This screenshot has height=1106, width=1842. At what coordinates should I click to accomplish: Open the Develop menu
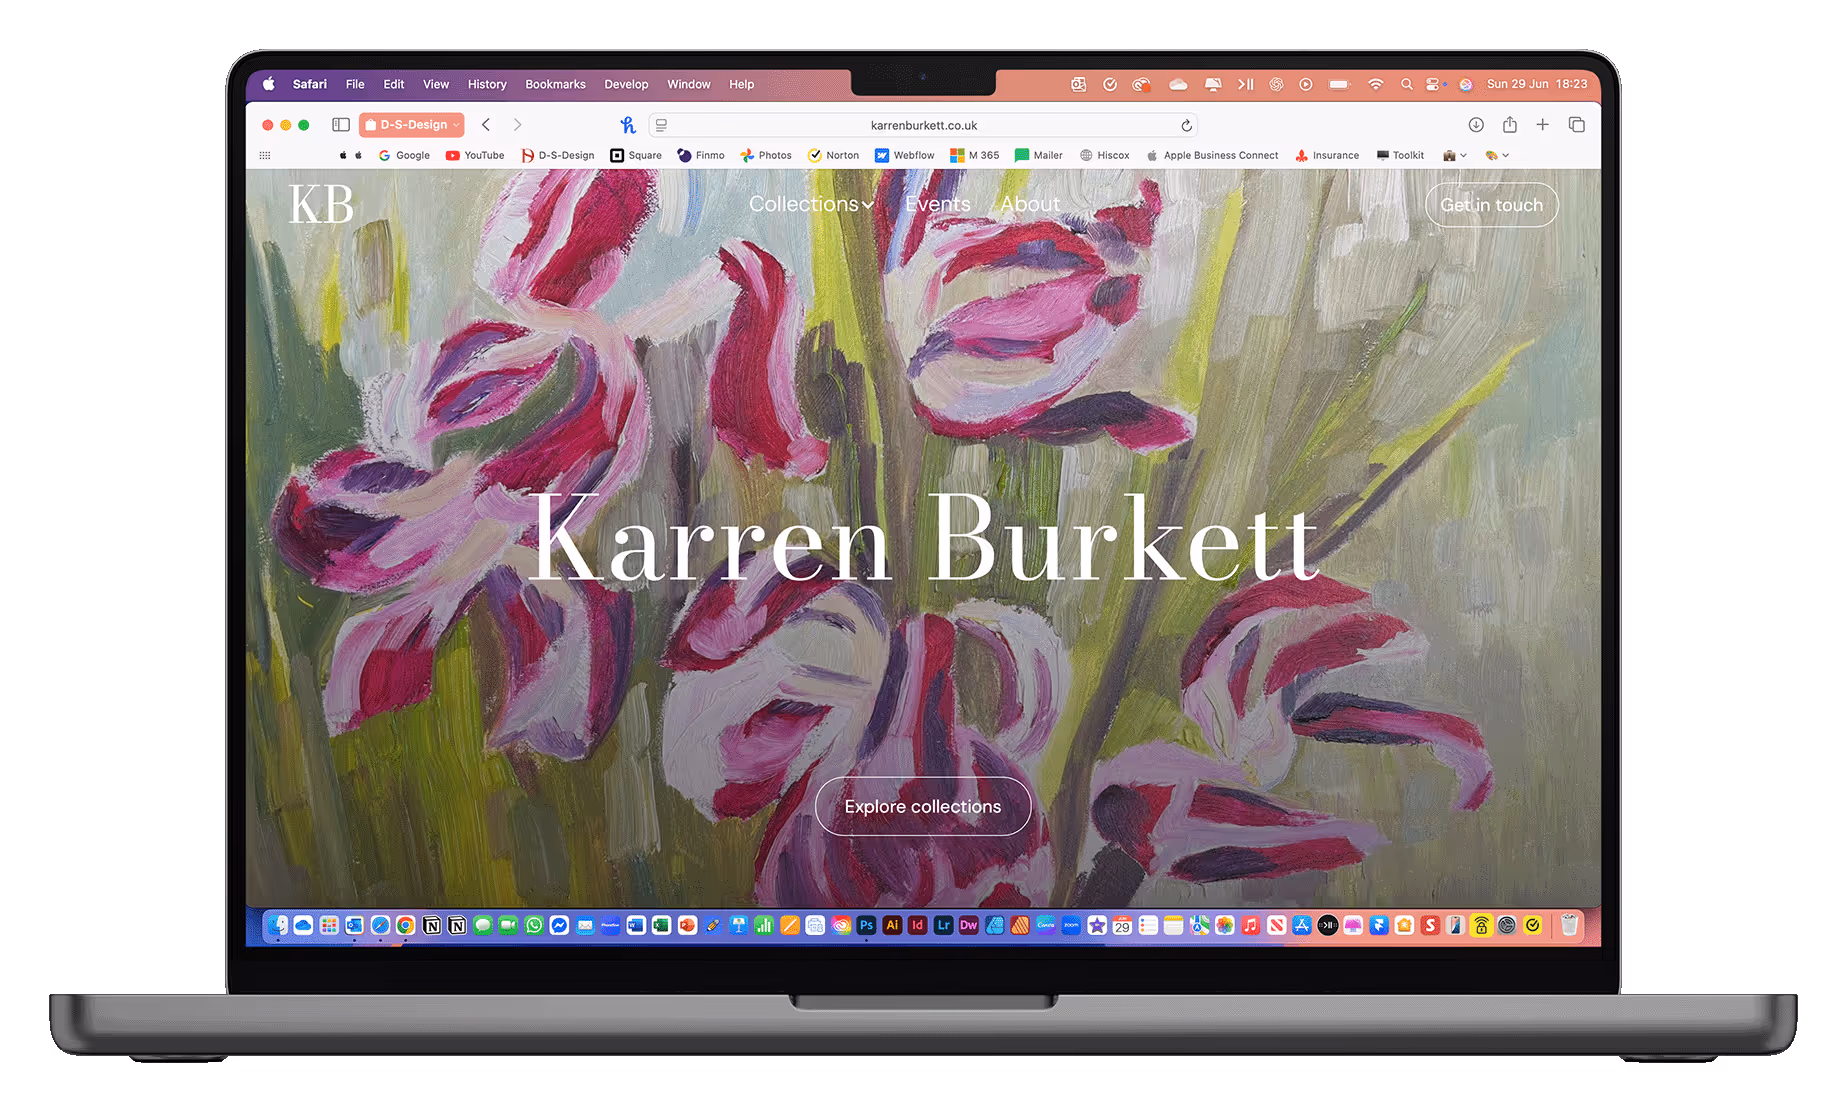pyautogui.click(x=626, y=84)
